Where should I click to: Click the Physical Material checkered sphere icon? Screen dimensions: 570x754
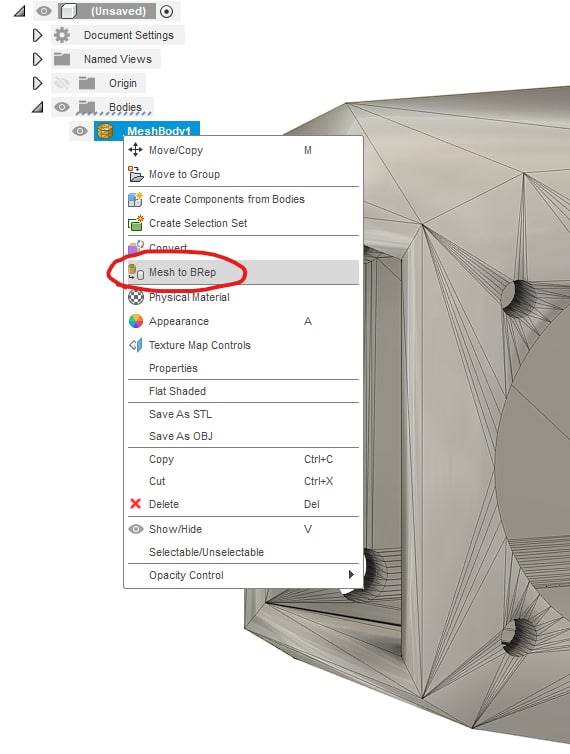tap(136, 297)
